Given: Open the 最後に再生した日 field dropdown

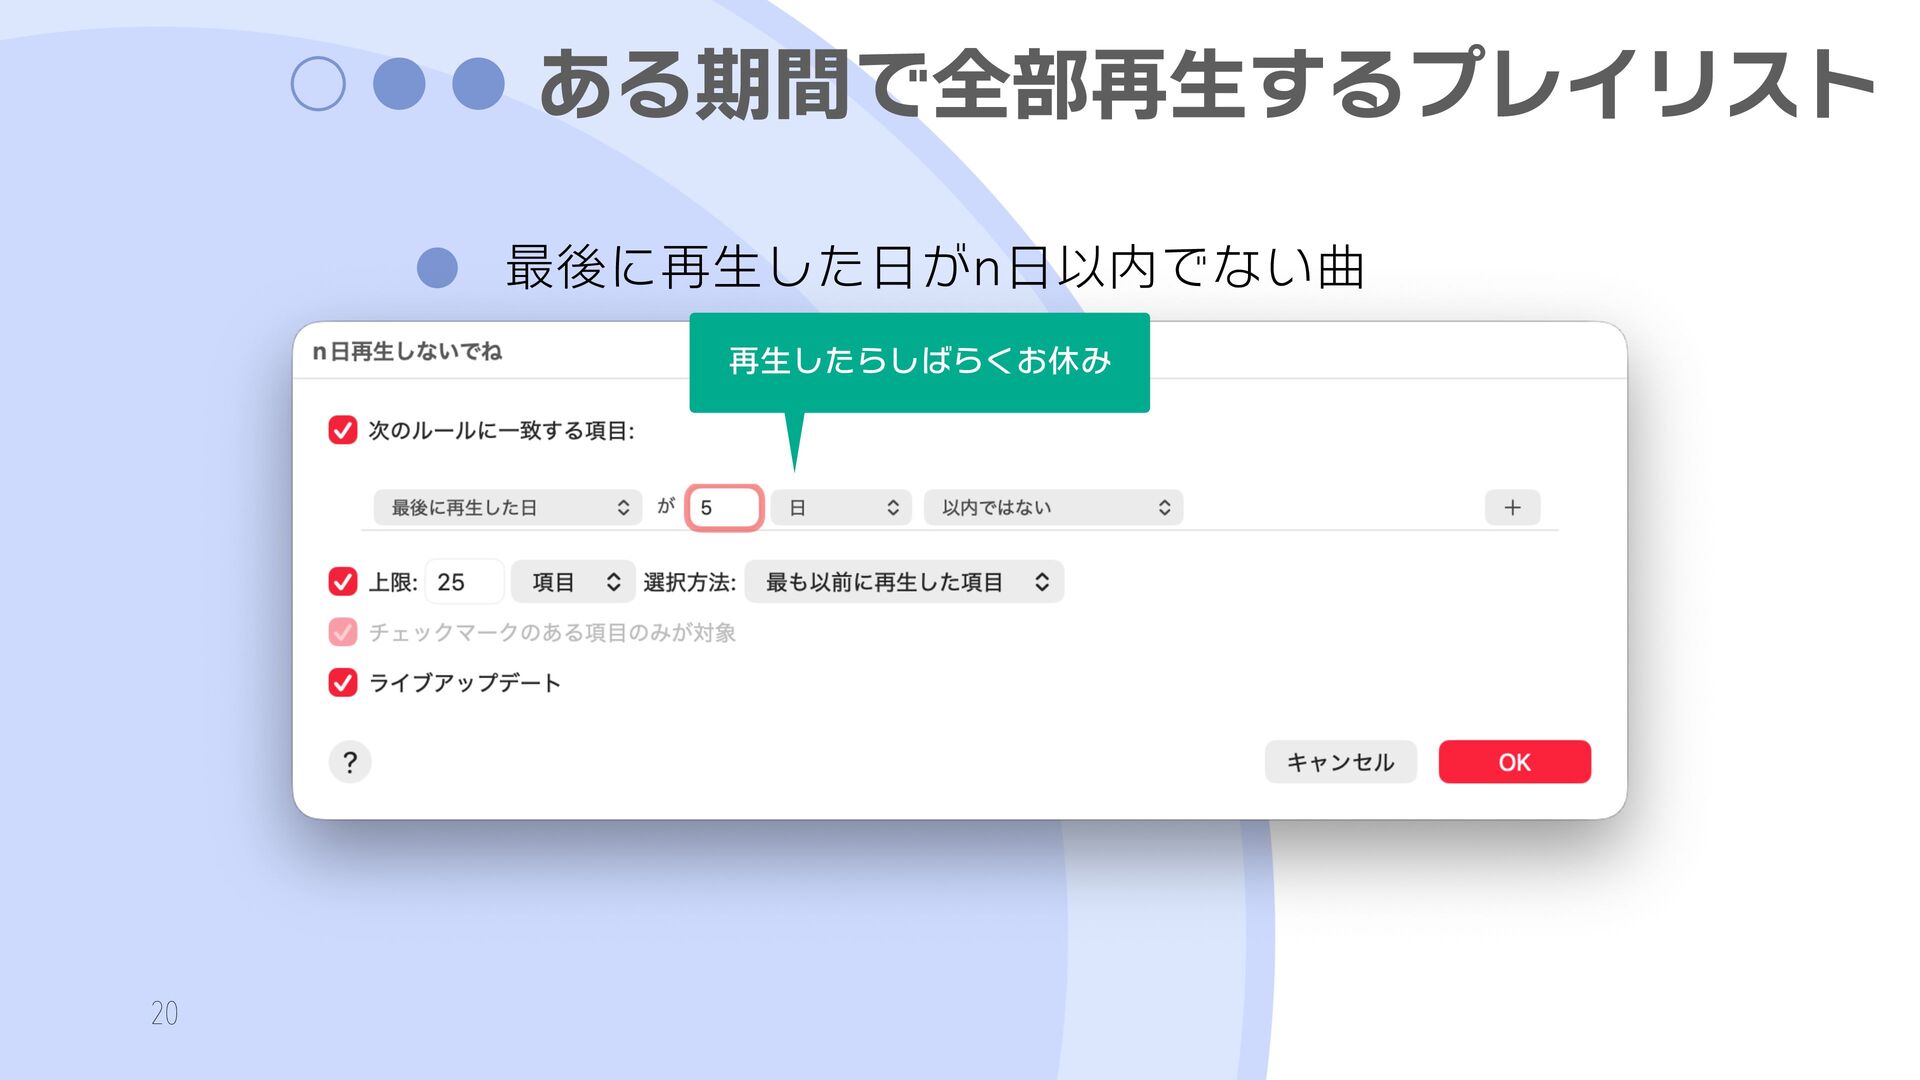Looking at the screenshot, I should (507, 508).
